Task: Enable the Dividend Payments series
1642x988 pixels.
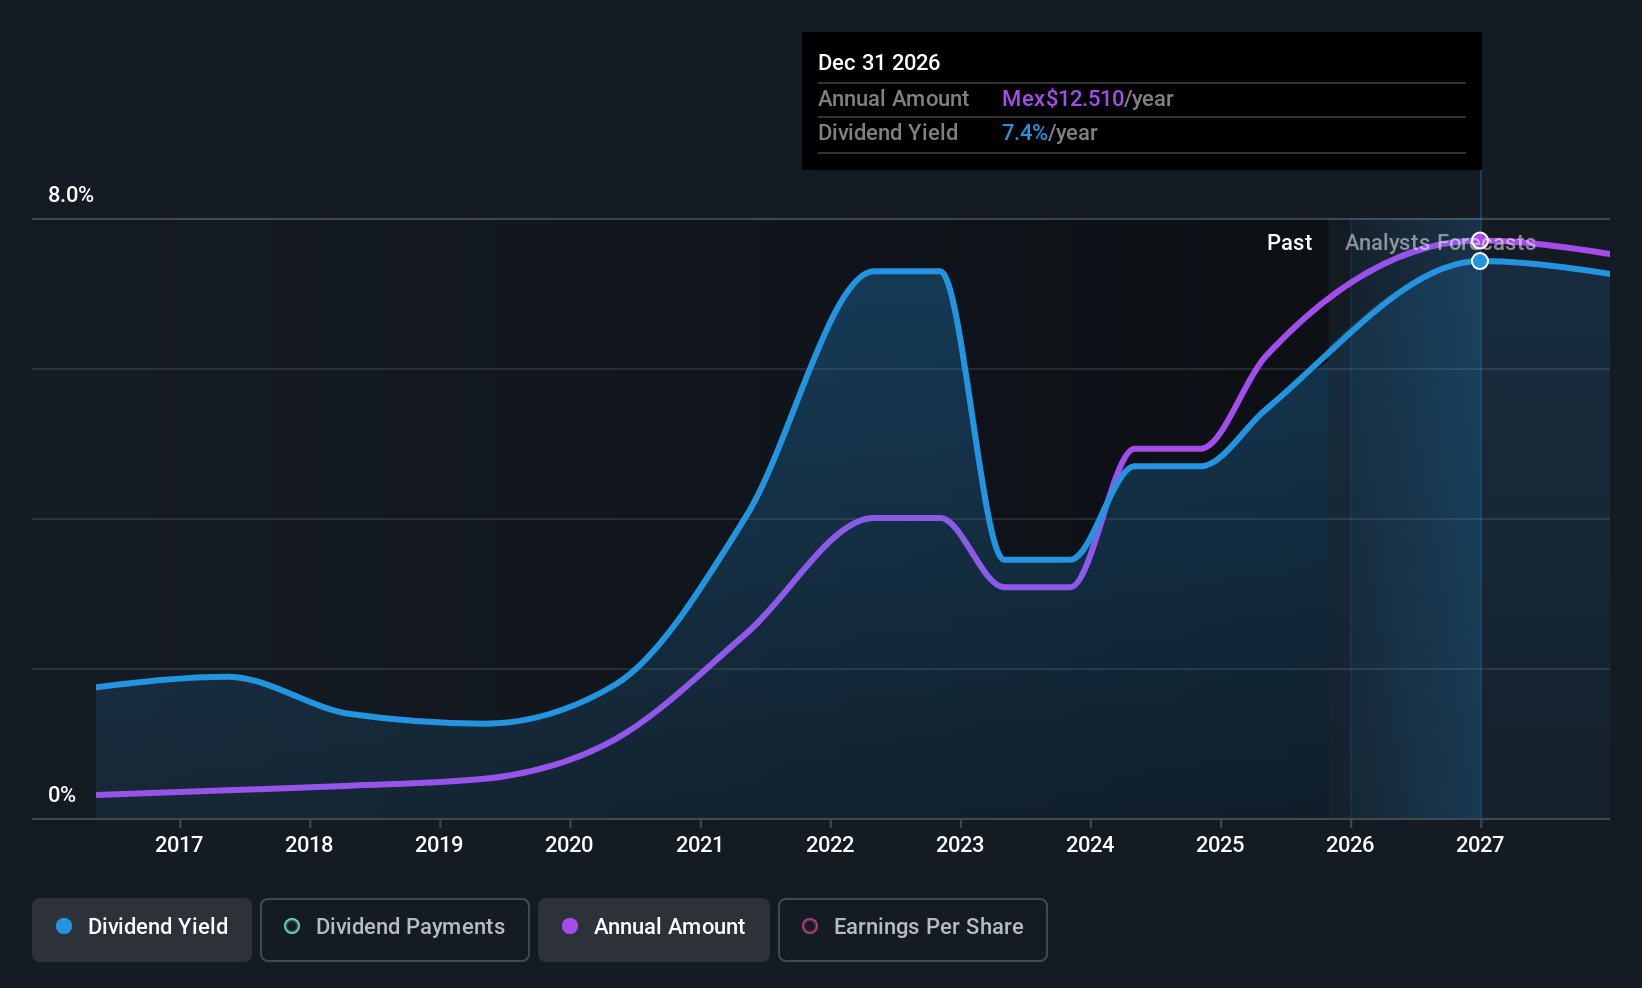Action: point(395,929)
